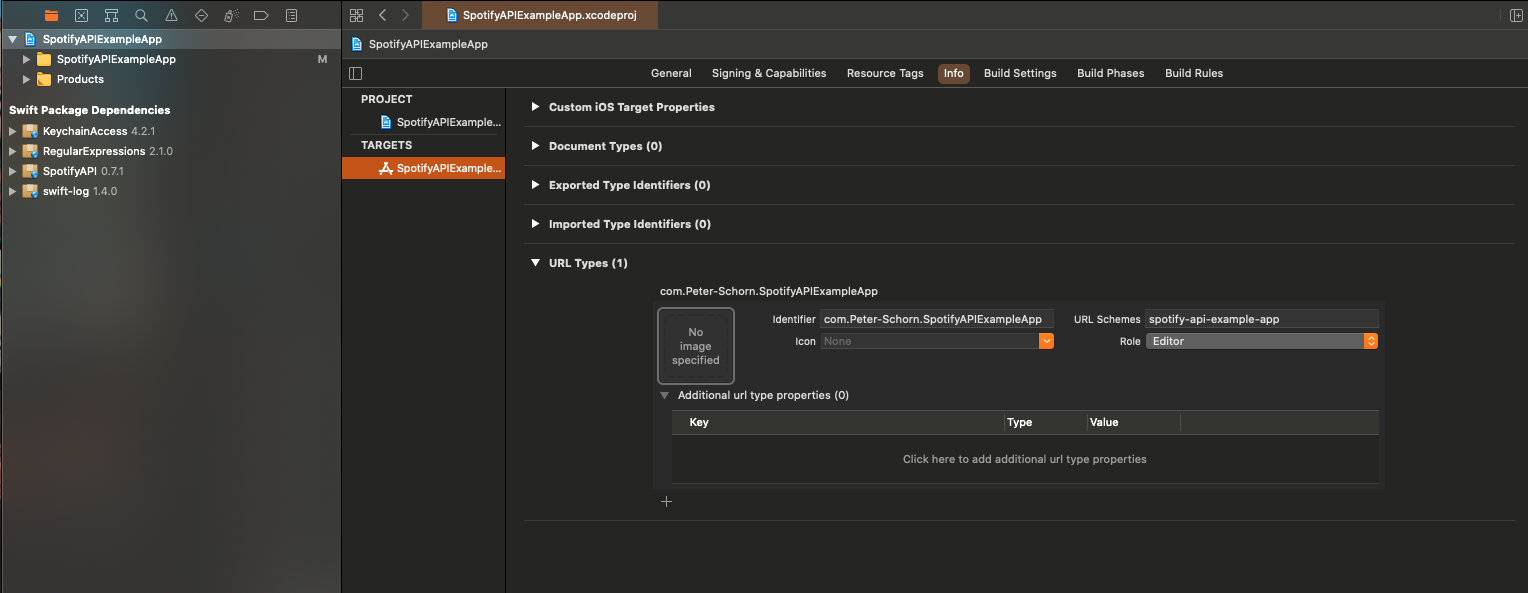The image size is (1528, 593).
Task: Open the Debug navigator spray icon
Action: 231,15
